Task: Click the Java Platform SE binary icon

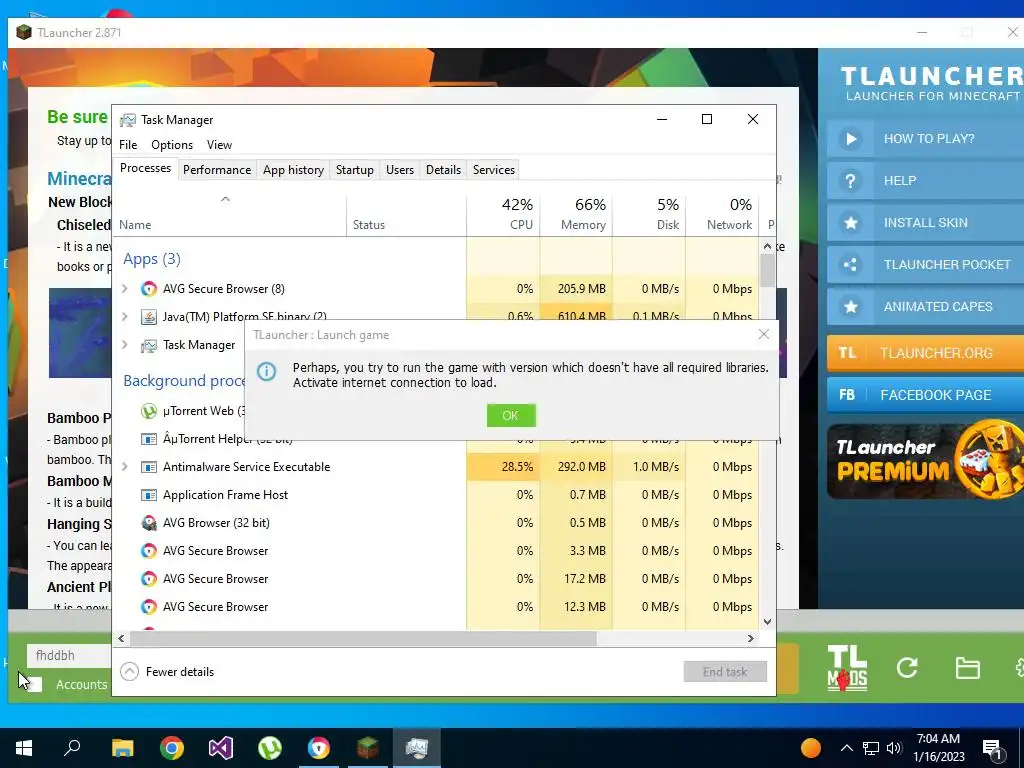Action: tap(149, 317)
